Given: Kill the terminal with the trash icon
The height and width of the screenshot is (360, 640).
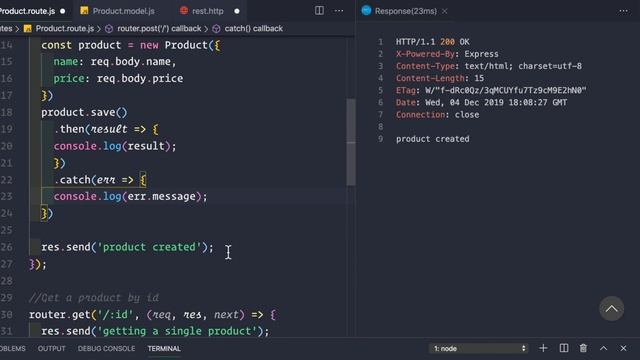Looking at the screenshot, I should click(x=583, y=348).
